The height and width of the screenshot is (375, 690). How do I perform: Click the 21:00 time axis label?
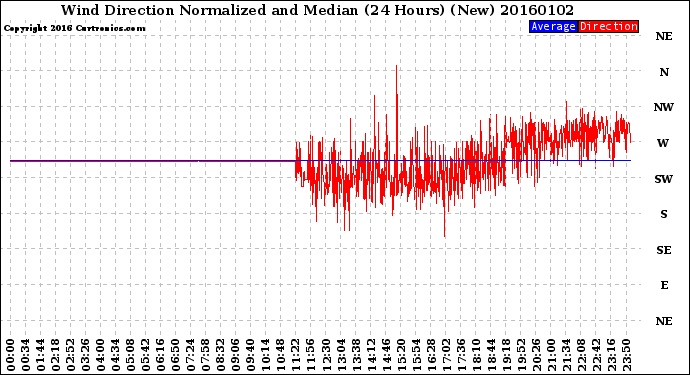551,355
